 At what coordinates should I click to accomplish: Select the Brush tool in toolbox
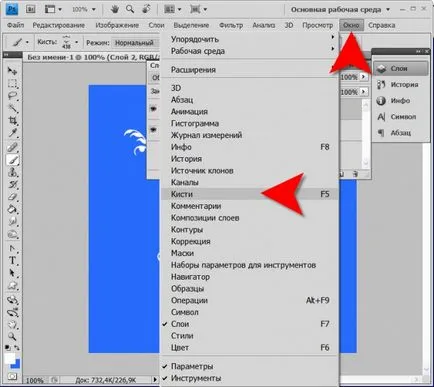point(12,160)
